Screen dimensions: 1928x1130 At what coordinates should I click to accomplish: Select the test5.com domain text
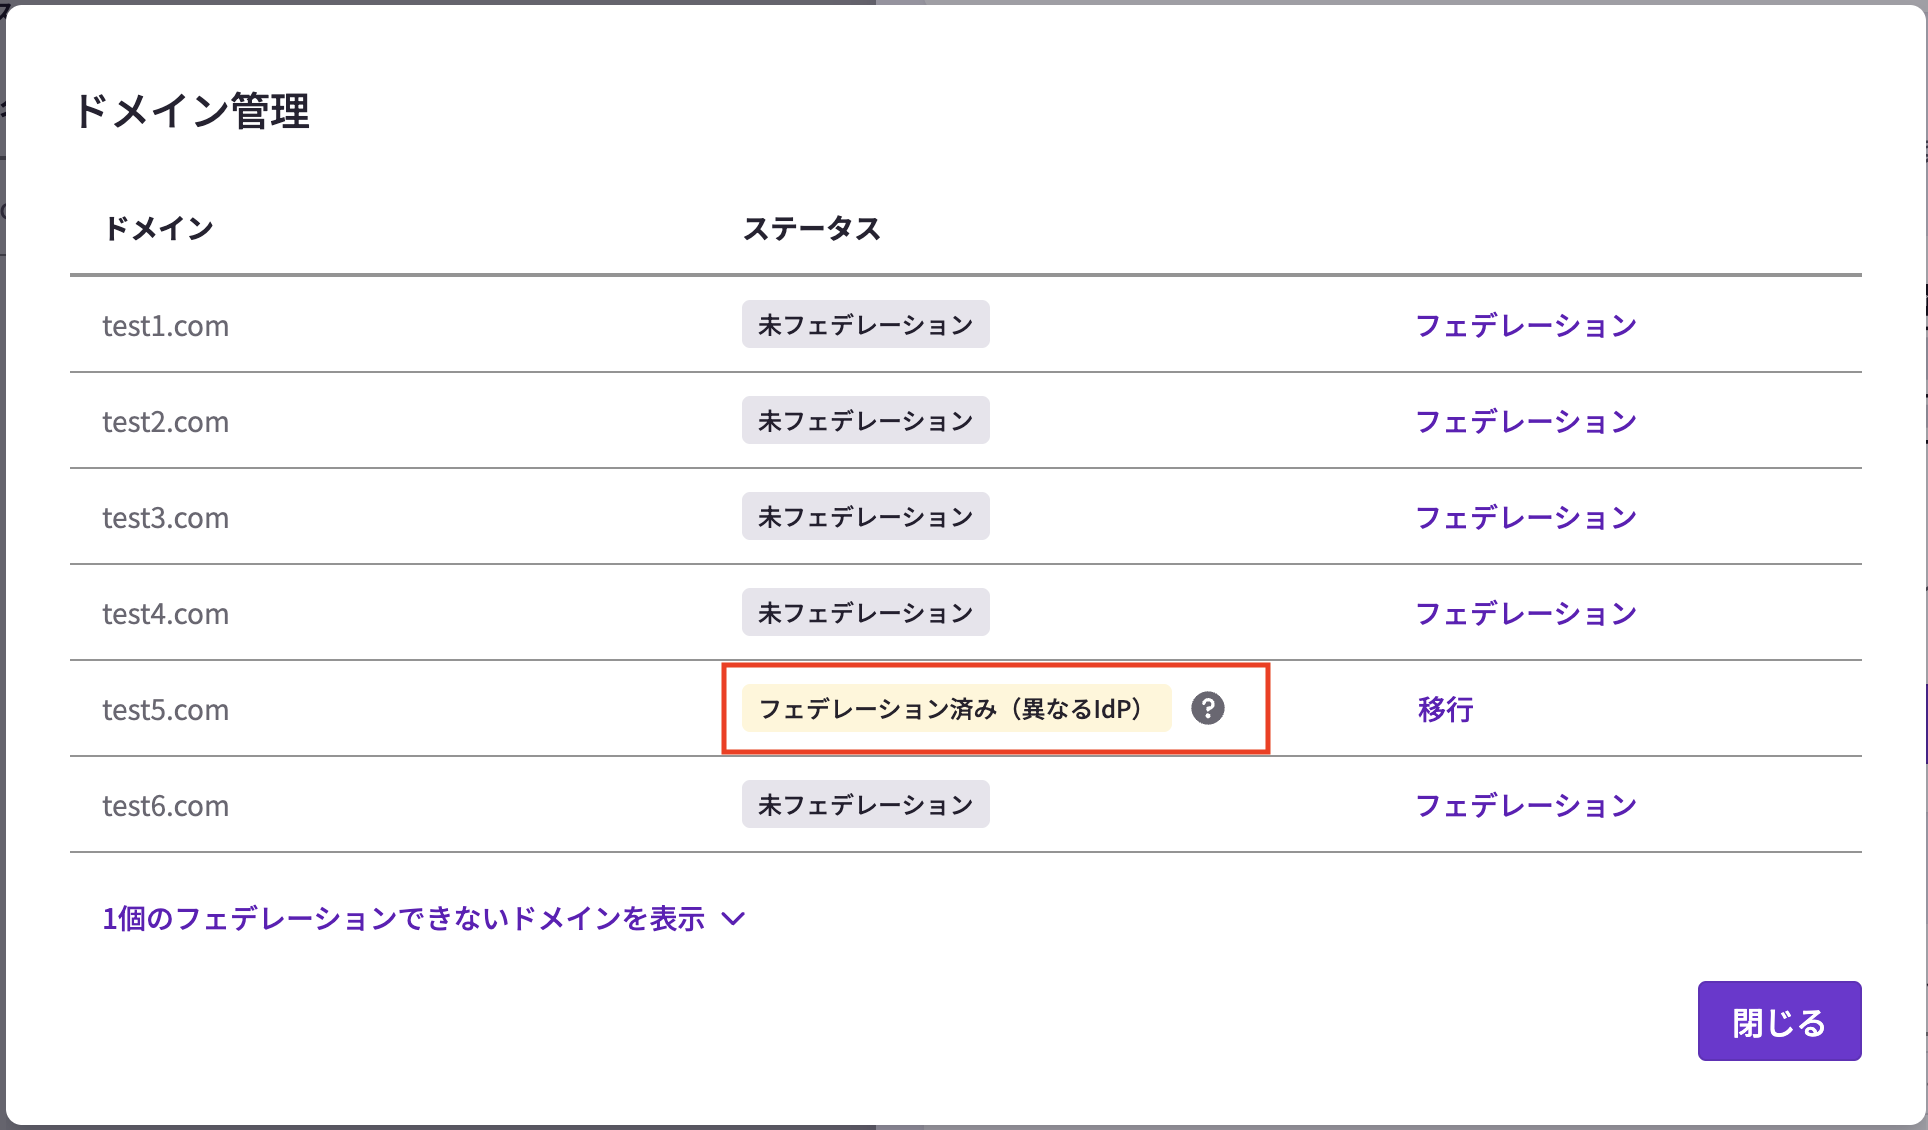point(165,710)
